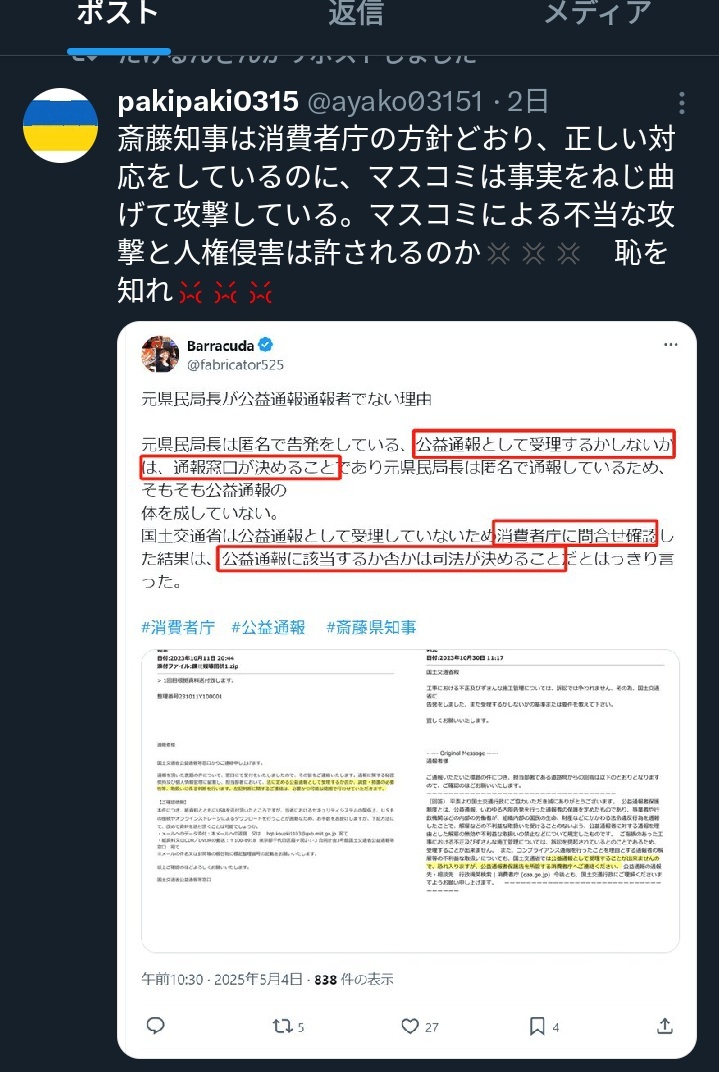Switch to the ポスト tab
Screen dimensions: 719x1072
tap(118, 14)
